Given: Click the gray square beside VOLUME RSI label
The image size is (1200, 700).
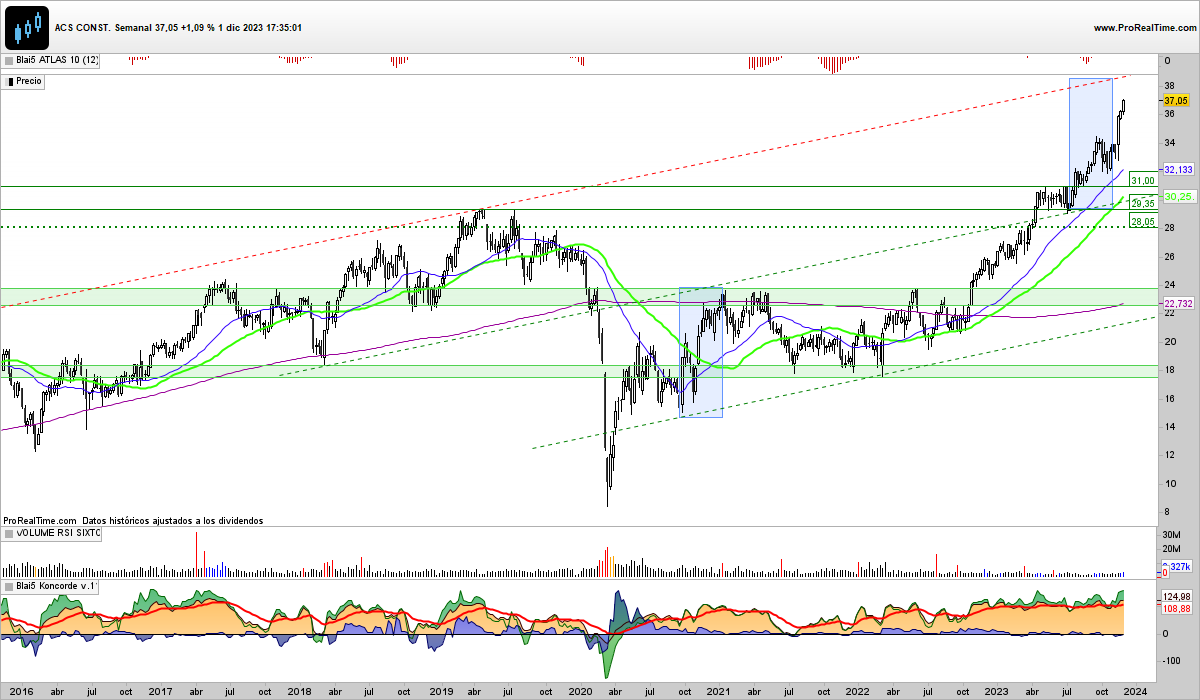Looking at the screenshot, I should point(9,535).
